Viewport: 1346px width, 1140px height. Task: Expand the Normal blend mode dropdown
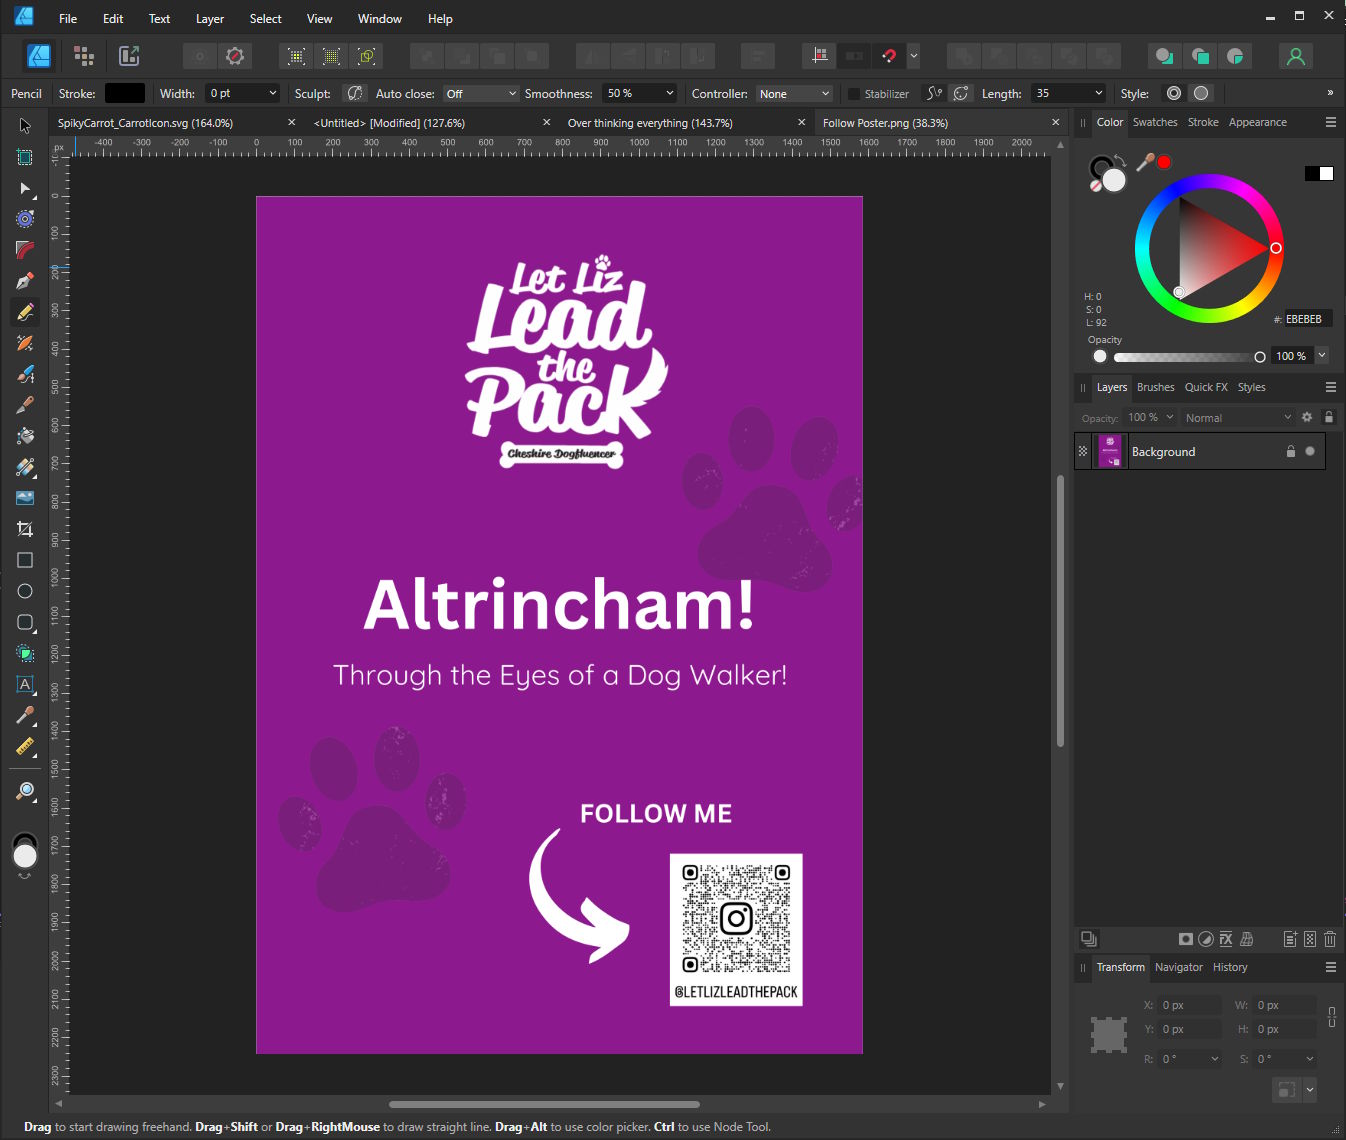1237,418
